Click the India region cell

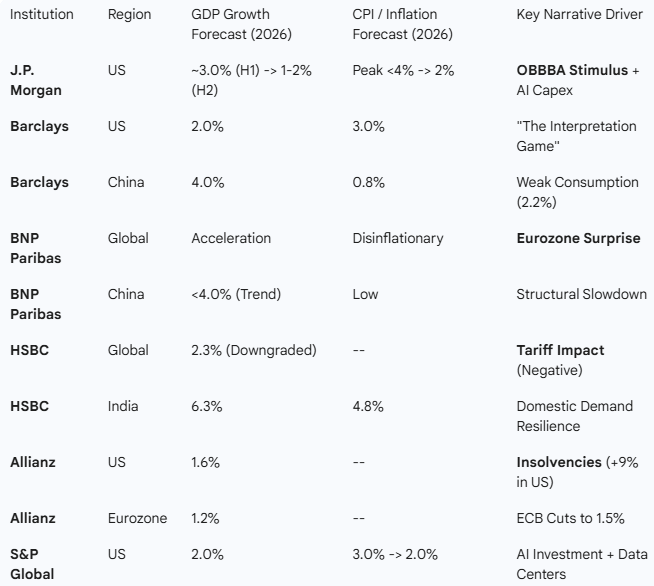tap(125, 407)
